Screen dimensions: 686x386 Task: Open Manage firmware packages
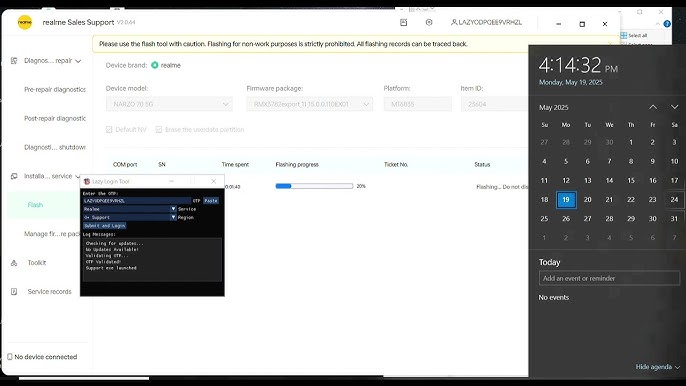click(52, 234)
